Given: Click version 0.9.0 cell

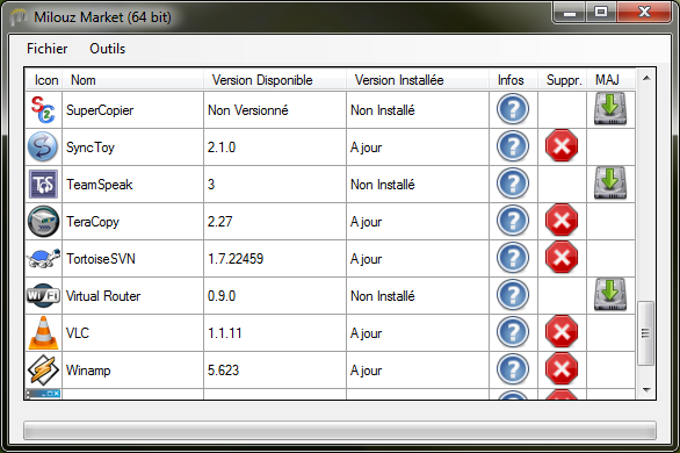Looking at the screenshot, I should point(275,296).
